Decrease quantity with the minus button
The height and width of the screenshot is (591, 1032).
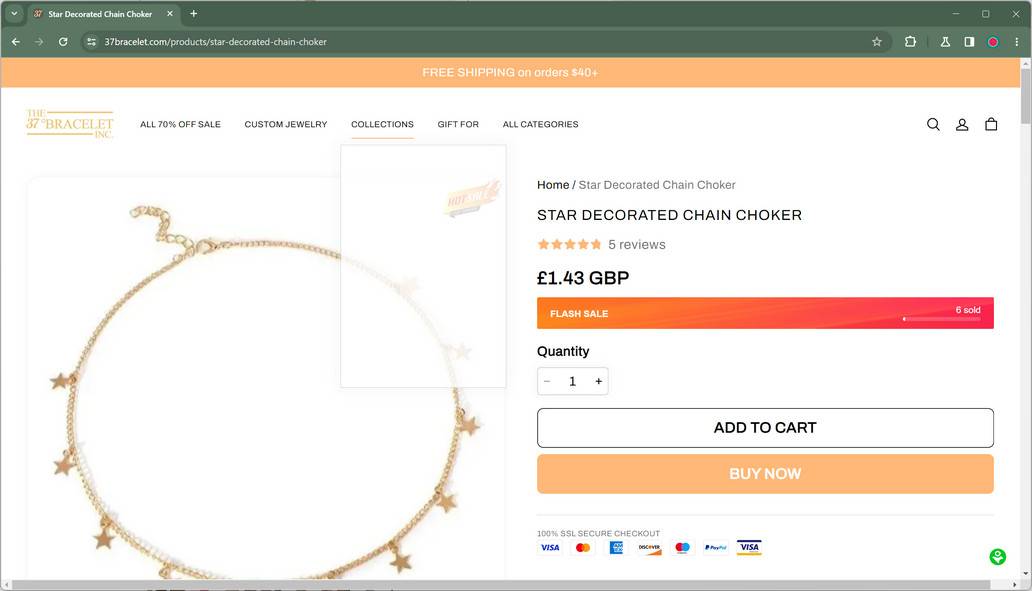tap(547, 381)
